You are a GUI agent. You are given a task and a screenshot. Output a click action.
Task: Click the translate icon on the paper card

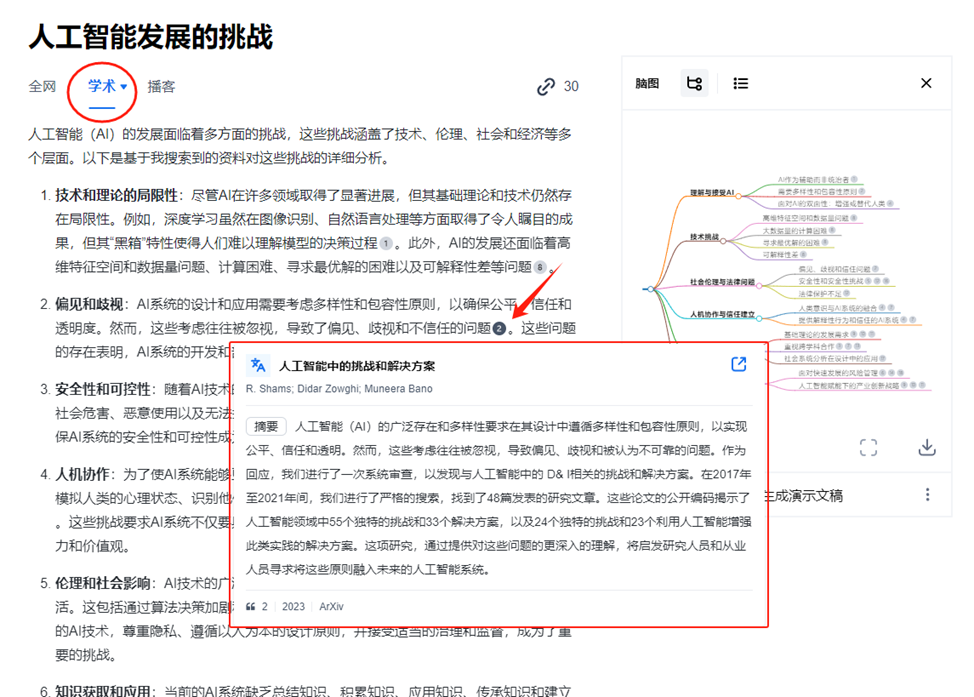pos(257,365)
